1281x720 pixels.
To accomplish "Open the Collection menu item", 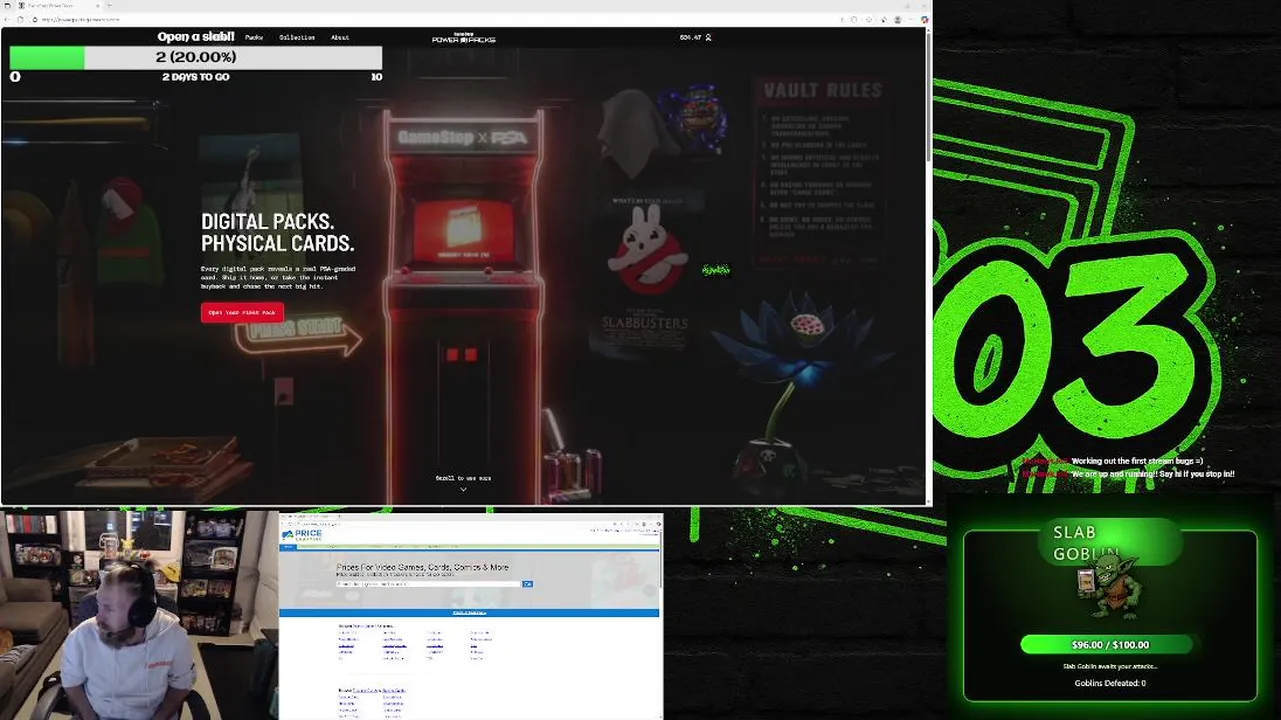I will (297, 38).
